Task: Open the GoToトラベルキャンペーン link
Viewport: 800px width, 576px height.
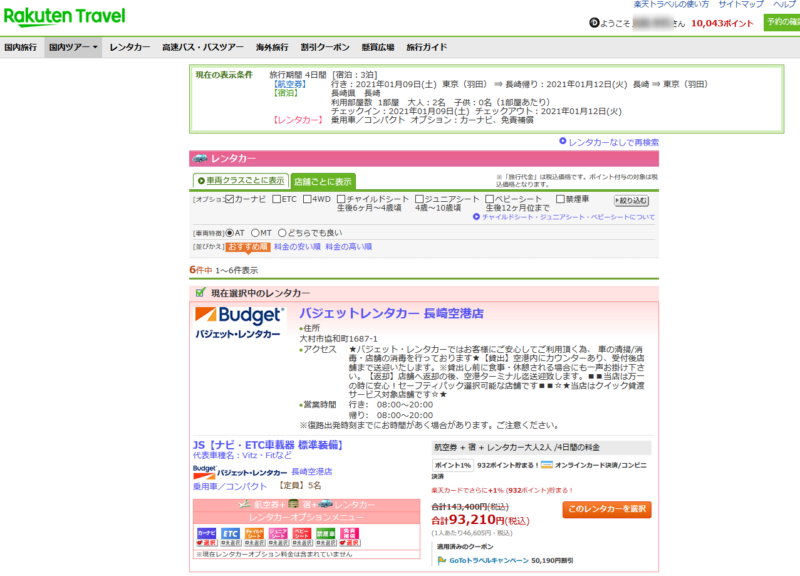Action: point(489,561)
